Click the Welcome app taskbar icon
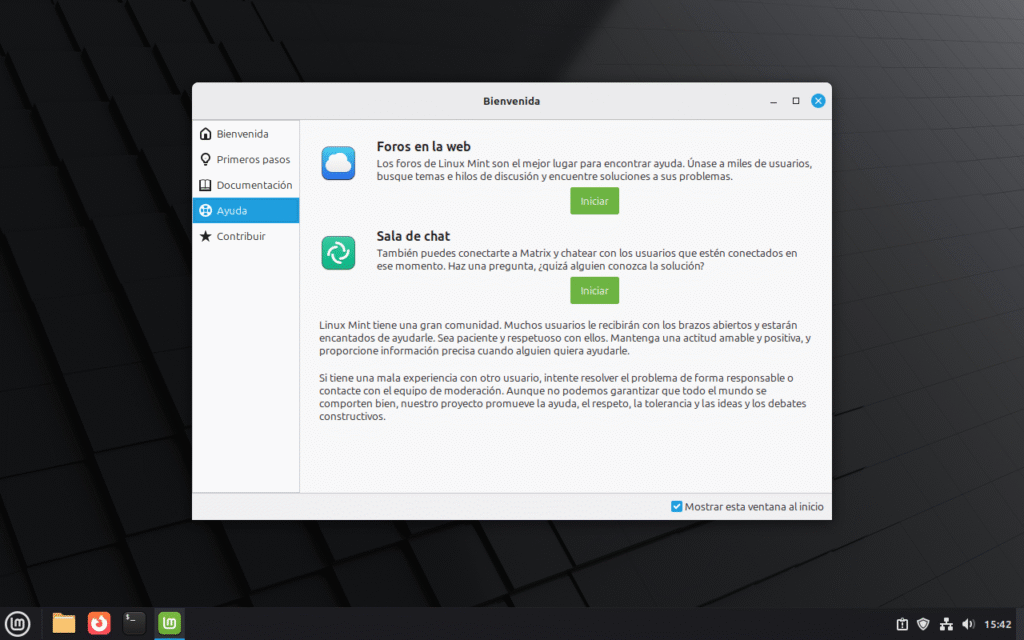 170,623
